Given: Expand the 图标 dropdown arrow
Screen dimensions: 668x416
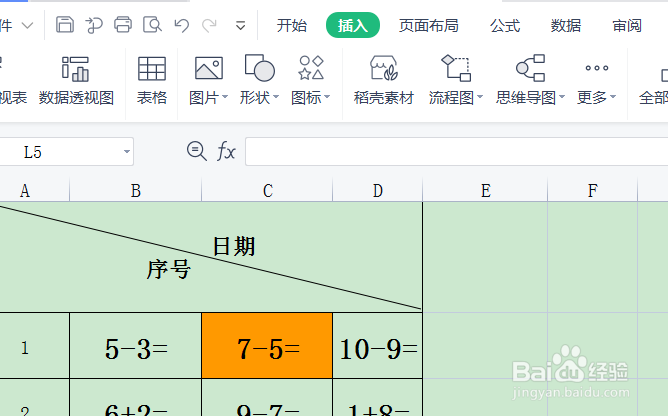Looking at the screenshot, I should point(327,97).
